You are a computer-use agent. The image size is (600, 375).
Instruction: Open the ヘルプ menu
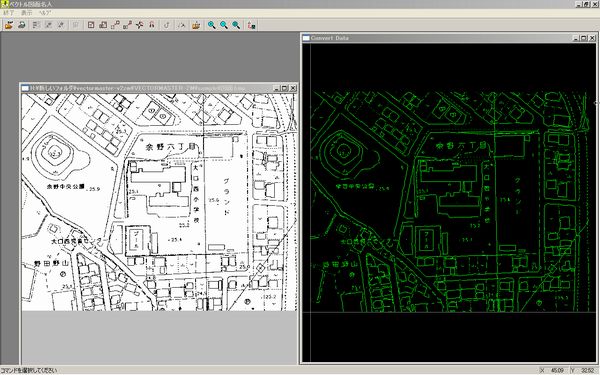pos(45,13)
